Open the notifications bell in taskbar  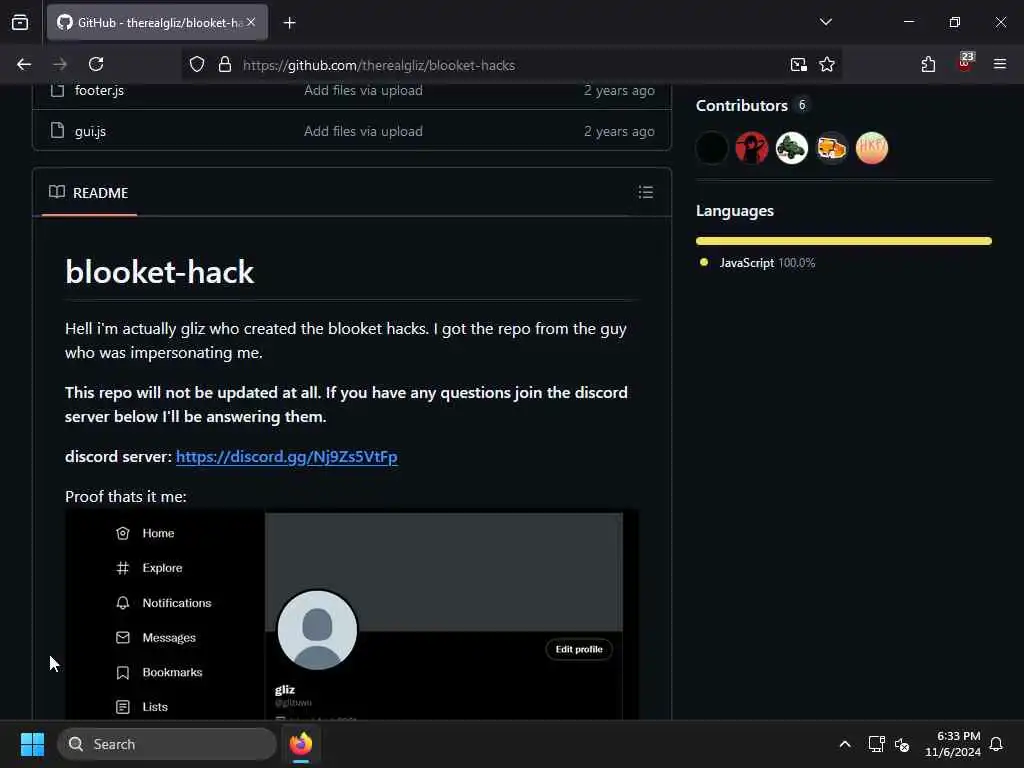[x=996, y=744]
